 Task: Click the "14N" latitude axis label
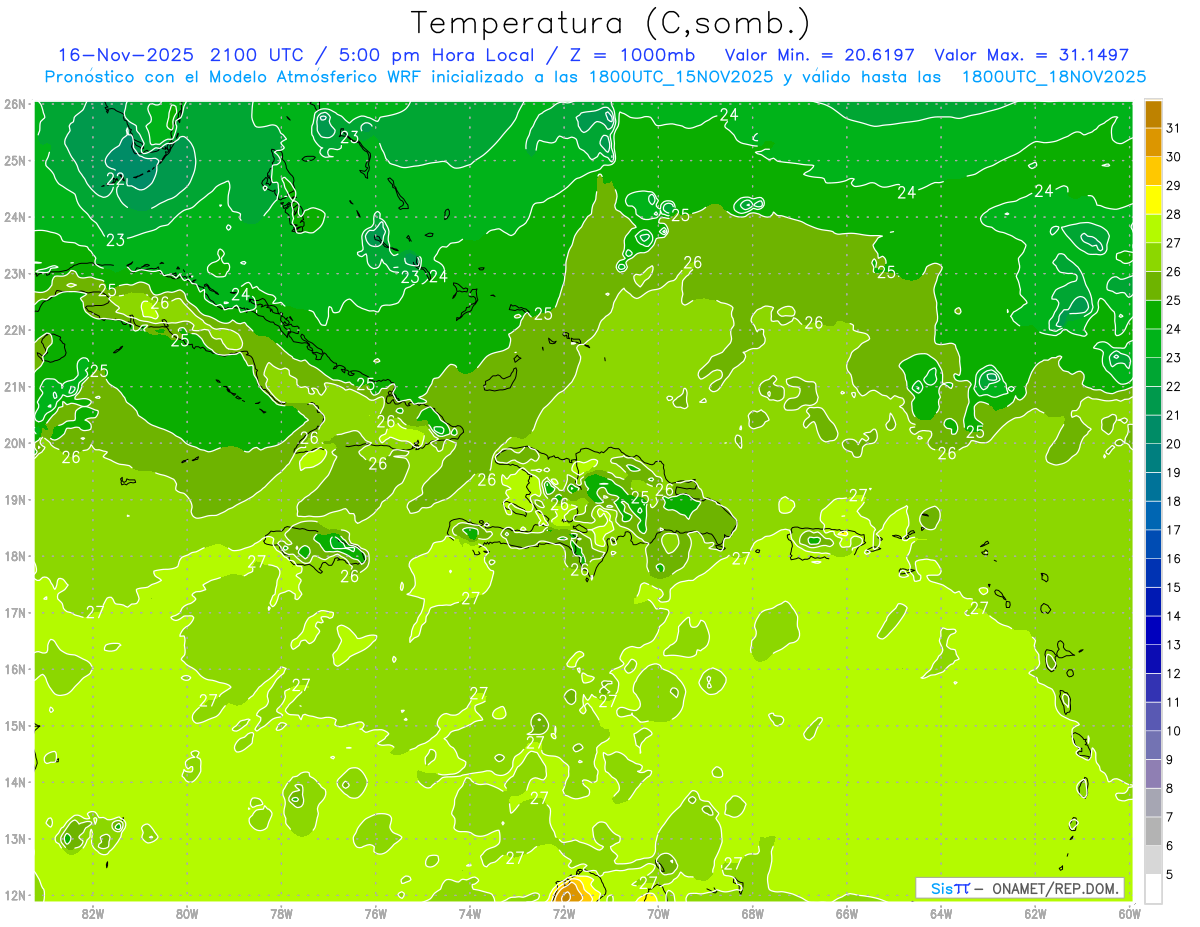pyautogui.click(x=15, y=782)
